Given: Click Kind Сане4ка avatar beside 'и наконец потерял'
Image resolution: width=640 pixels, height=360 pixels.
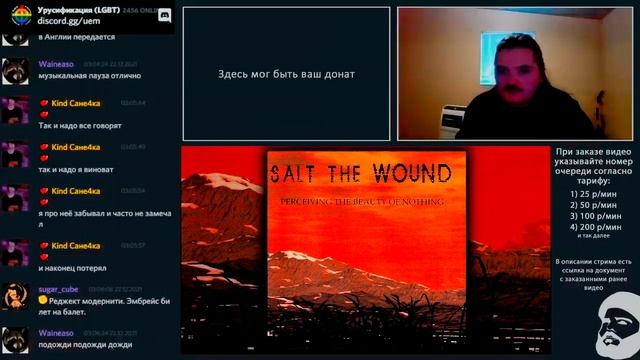Looking at the screenshot, I should (x=15, y=253).
